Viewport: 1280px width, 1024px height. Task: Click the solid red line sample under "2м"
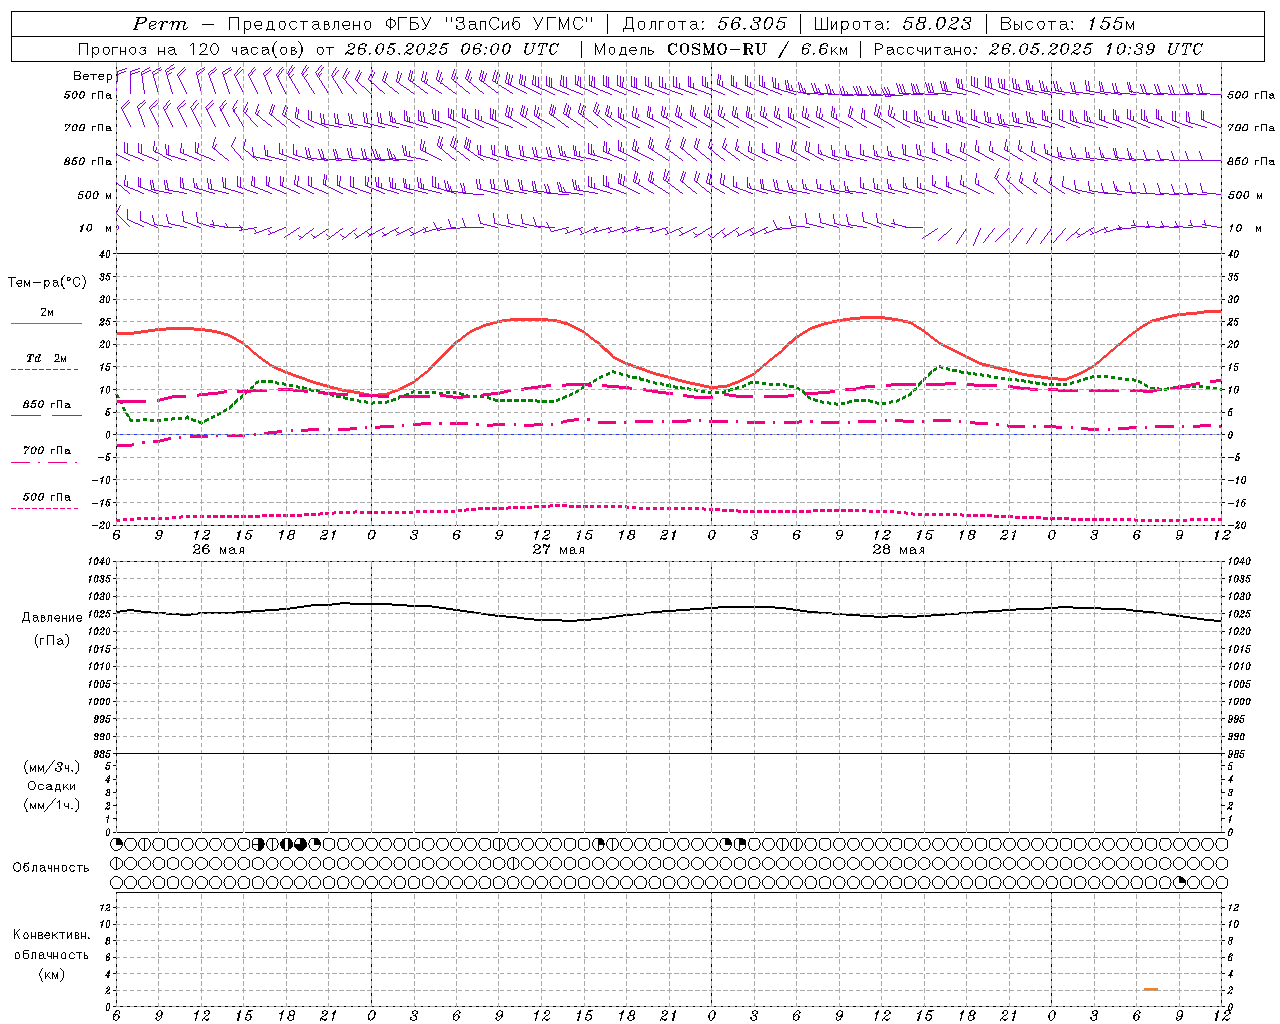[47, 324]
